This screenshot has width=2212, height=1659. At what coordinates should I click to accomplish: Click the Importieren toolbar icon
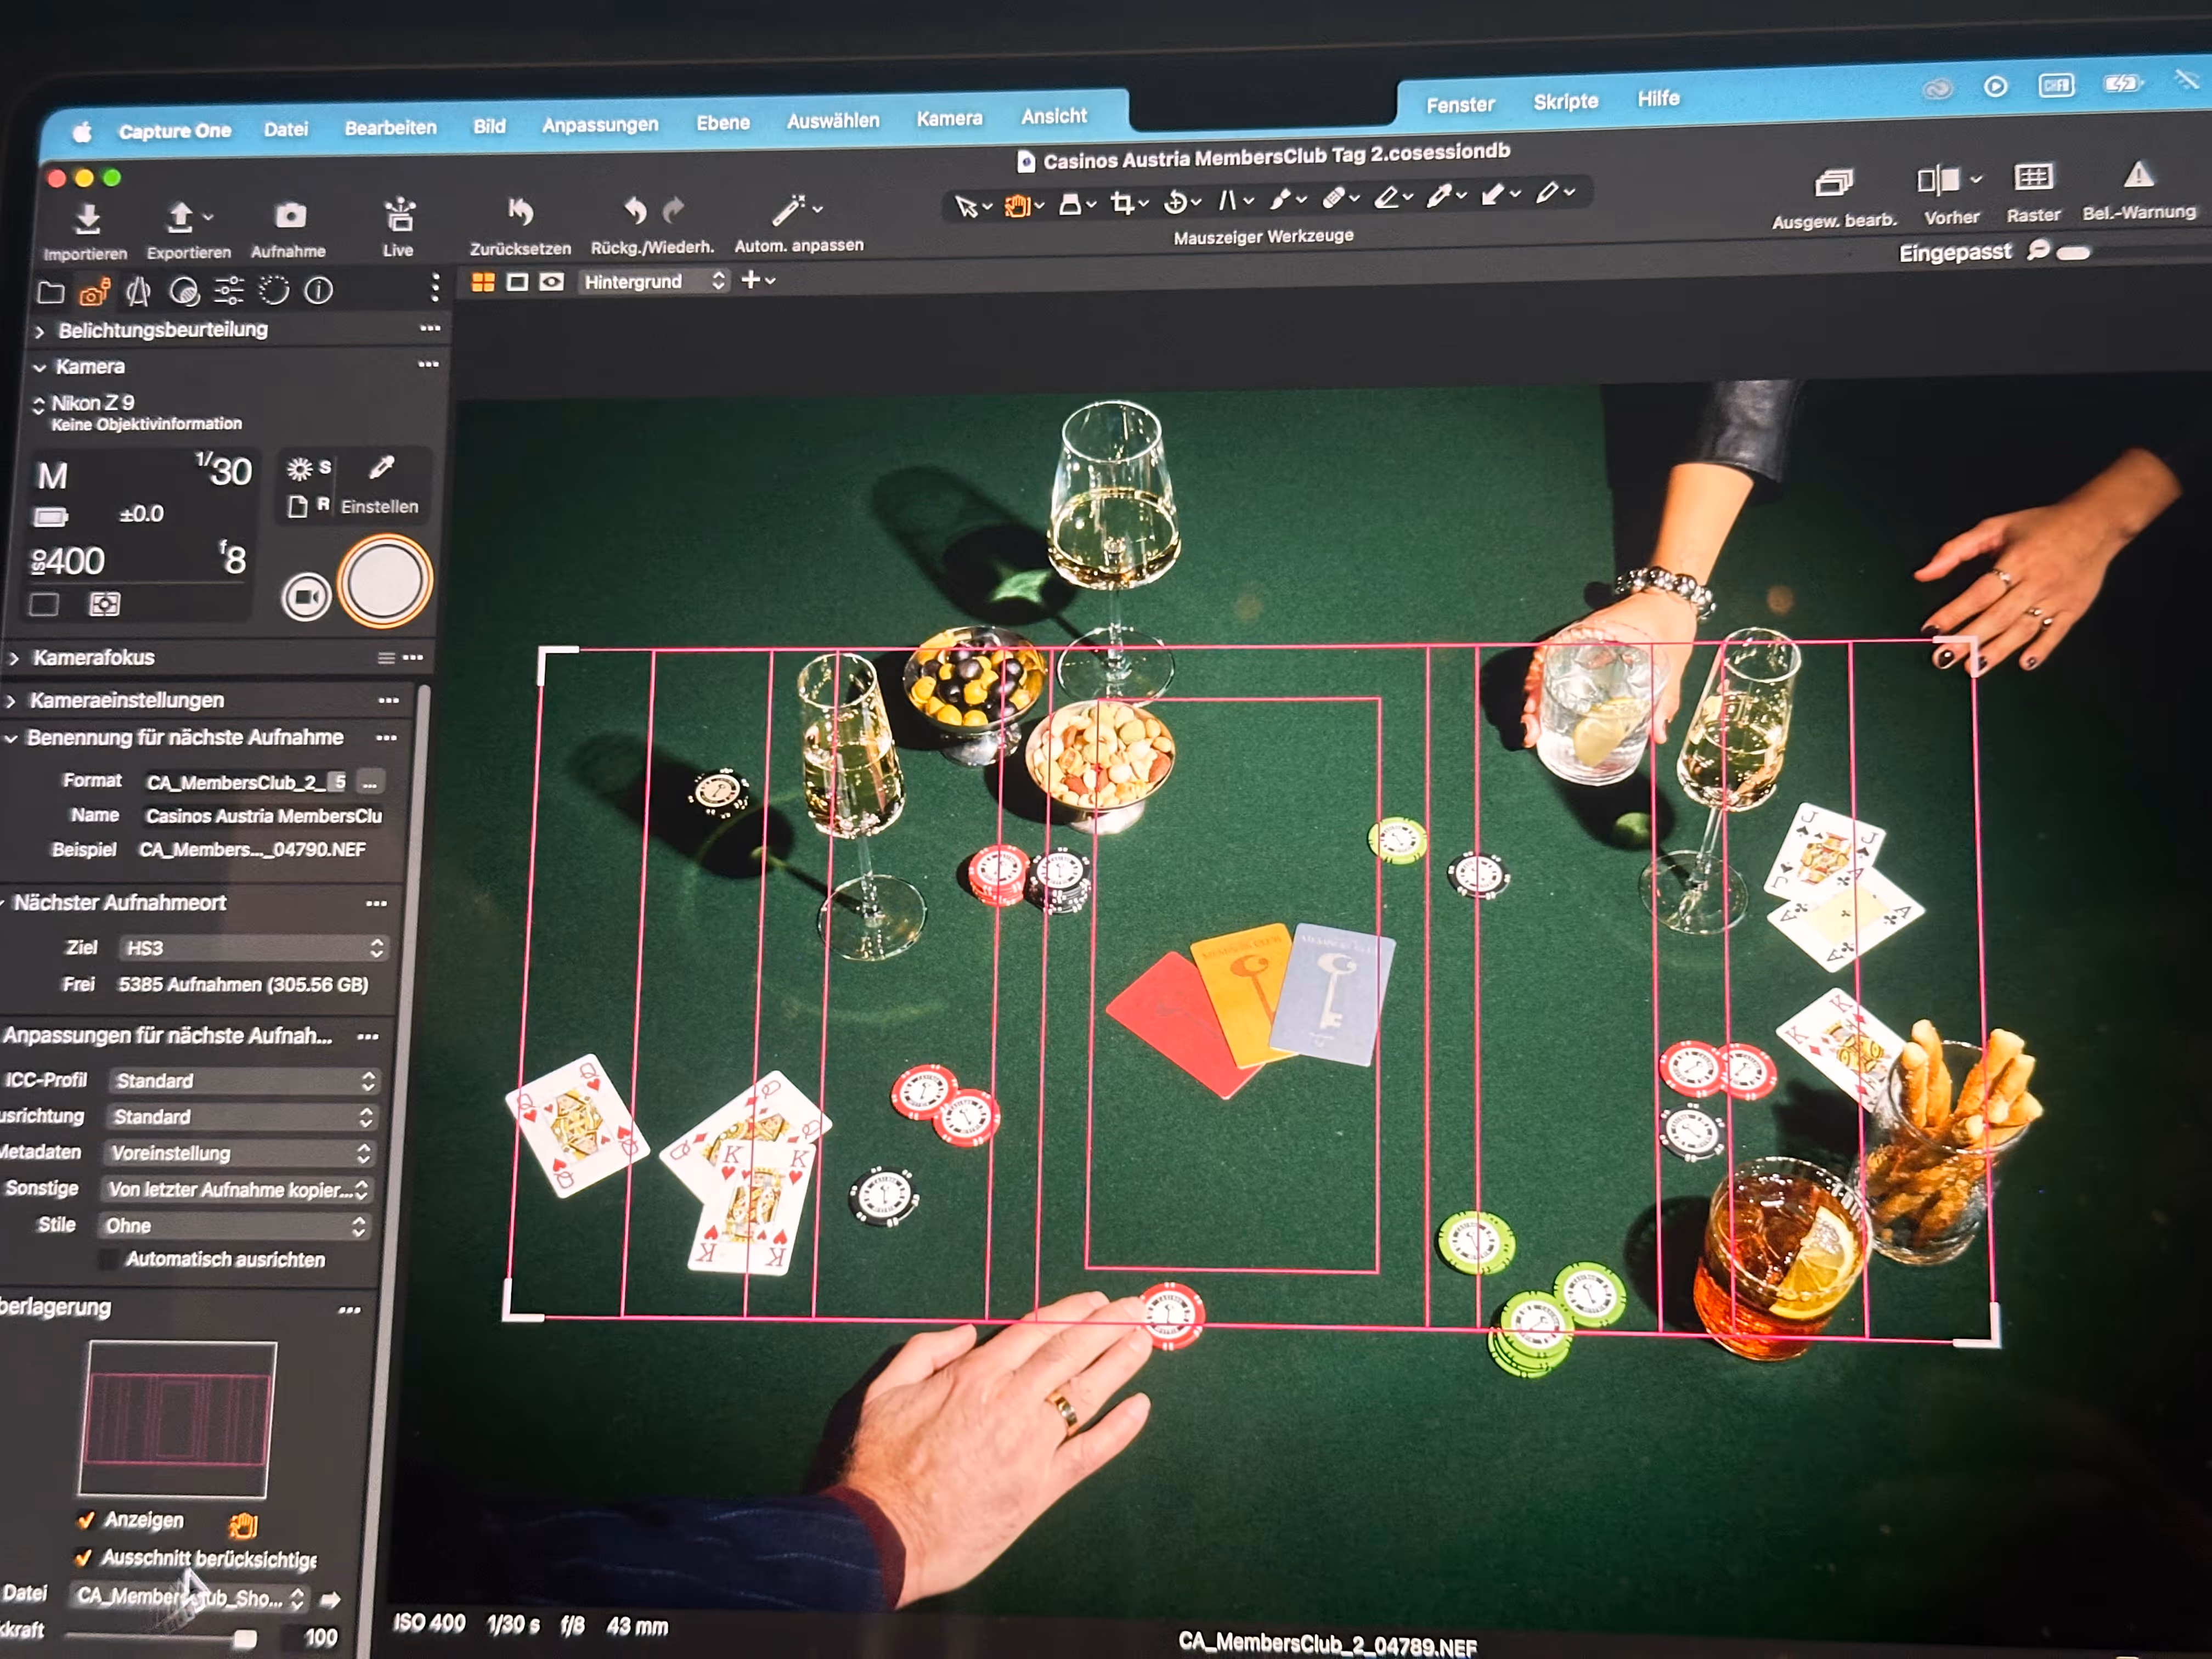87,218
